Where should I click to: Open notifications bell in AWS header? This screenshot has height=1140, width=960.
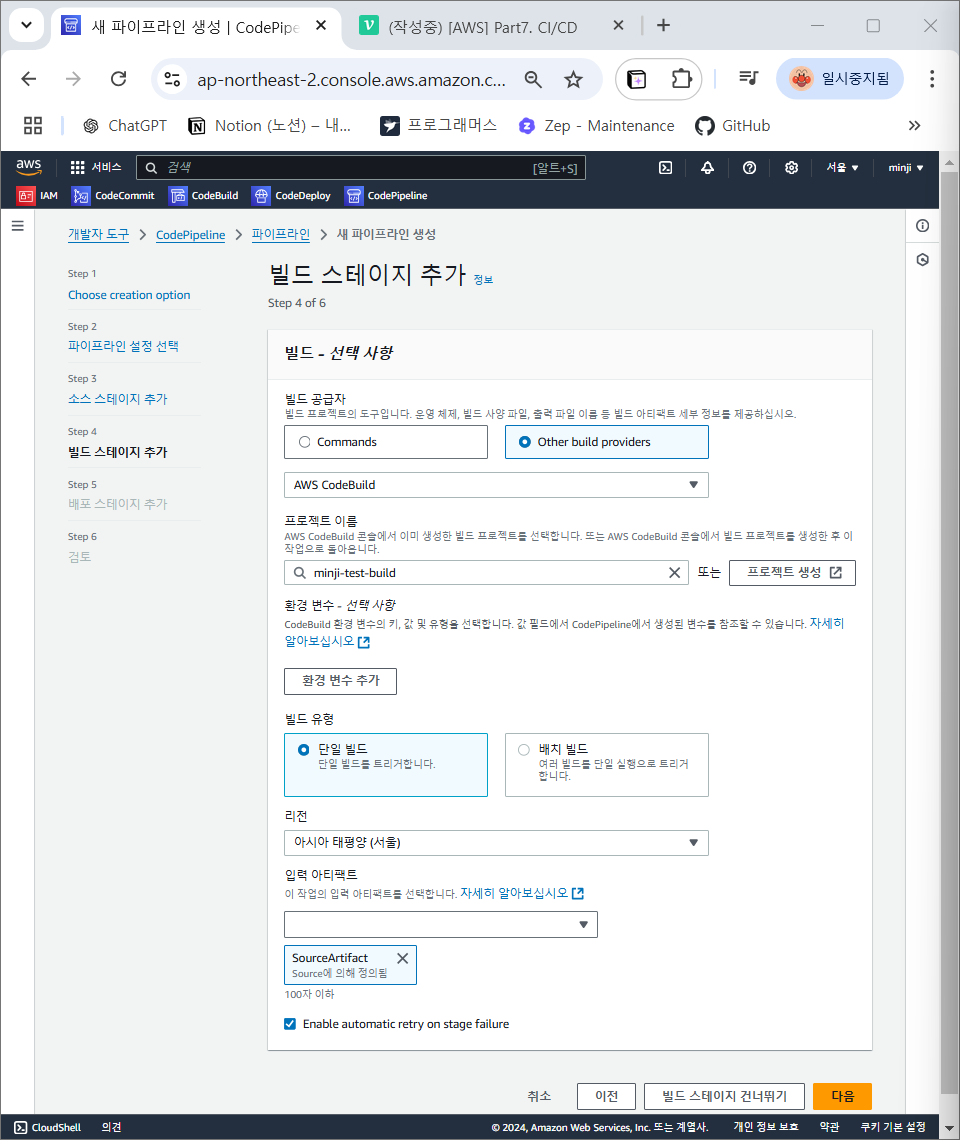[707, 168]
